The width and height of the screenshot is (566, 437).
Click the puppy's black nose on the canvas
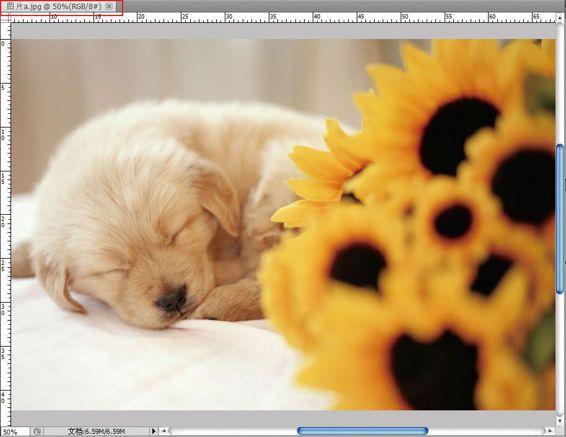172,300
